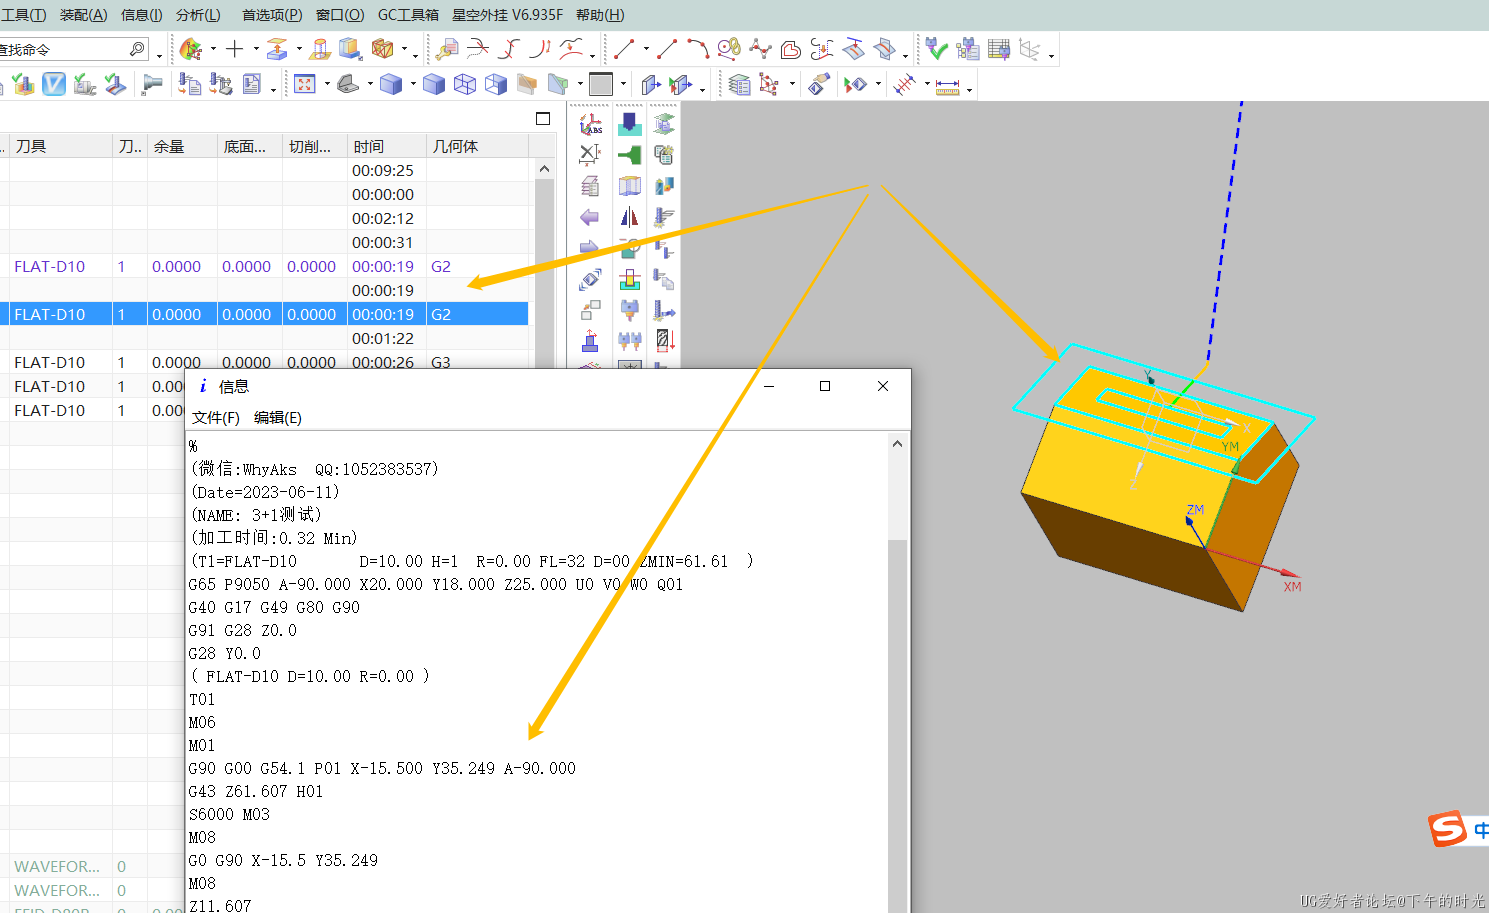Click the 刀具 column header
The width and height of the screenshot is (1489, 913).
(x=61, y=146)
